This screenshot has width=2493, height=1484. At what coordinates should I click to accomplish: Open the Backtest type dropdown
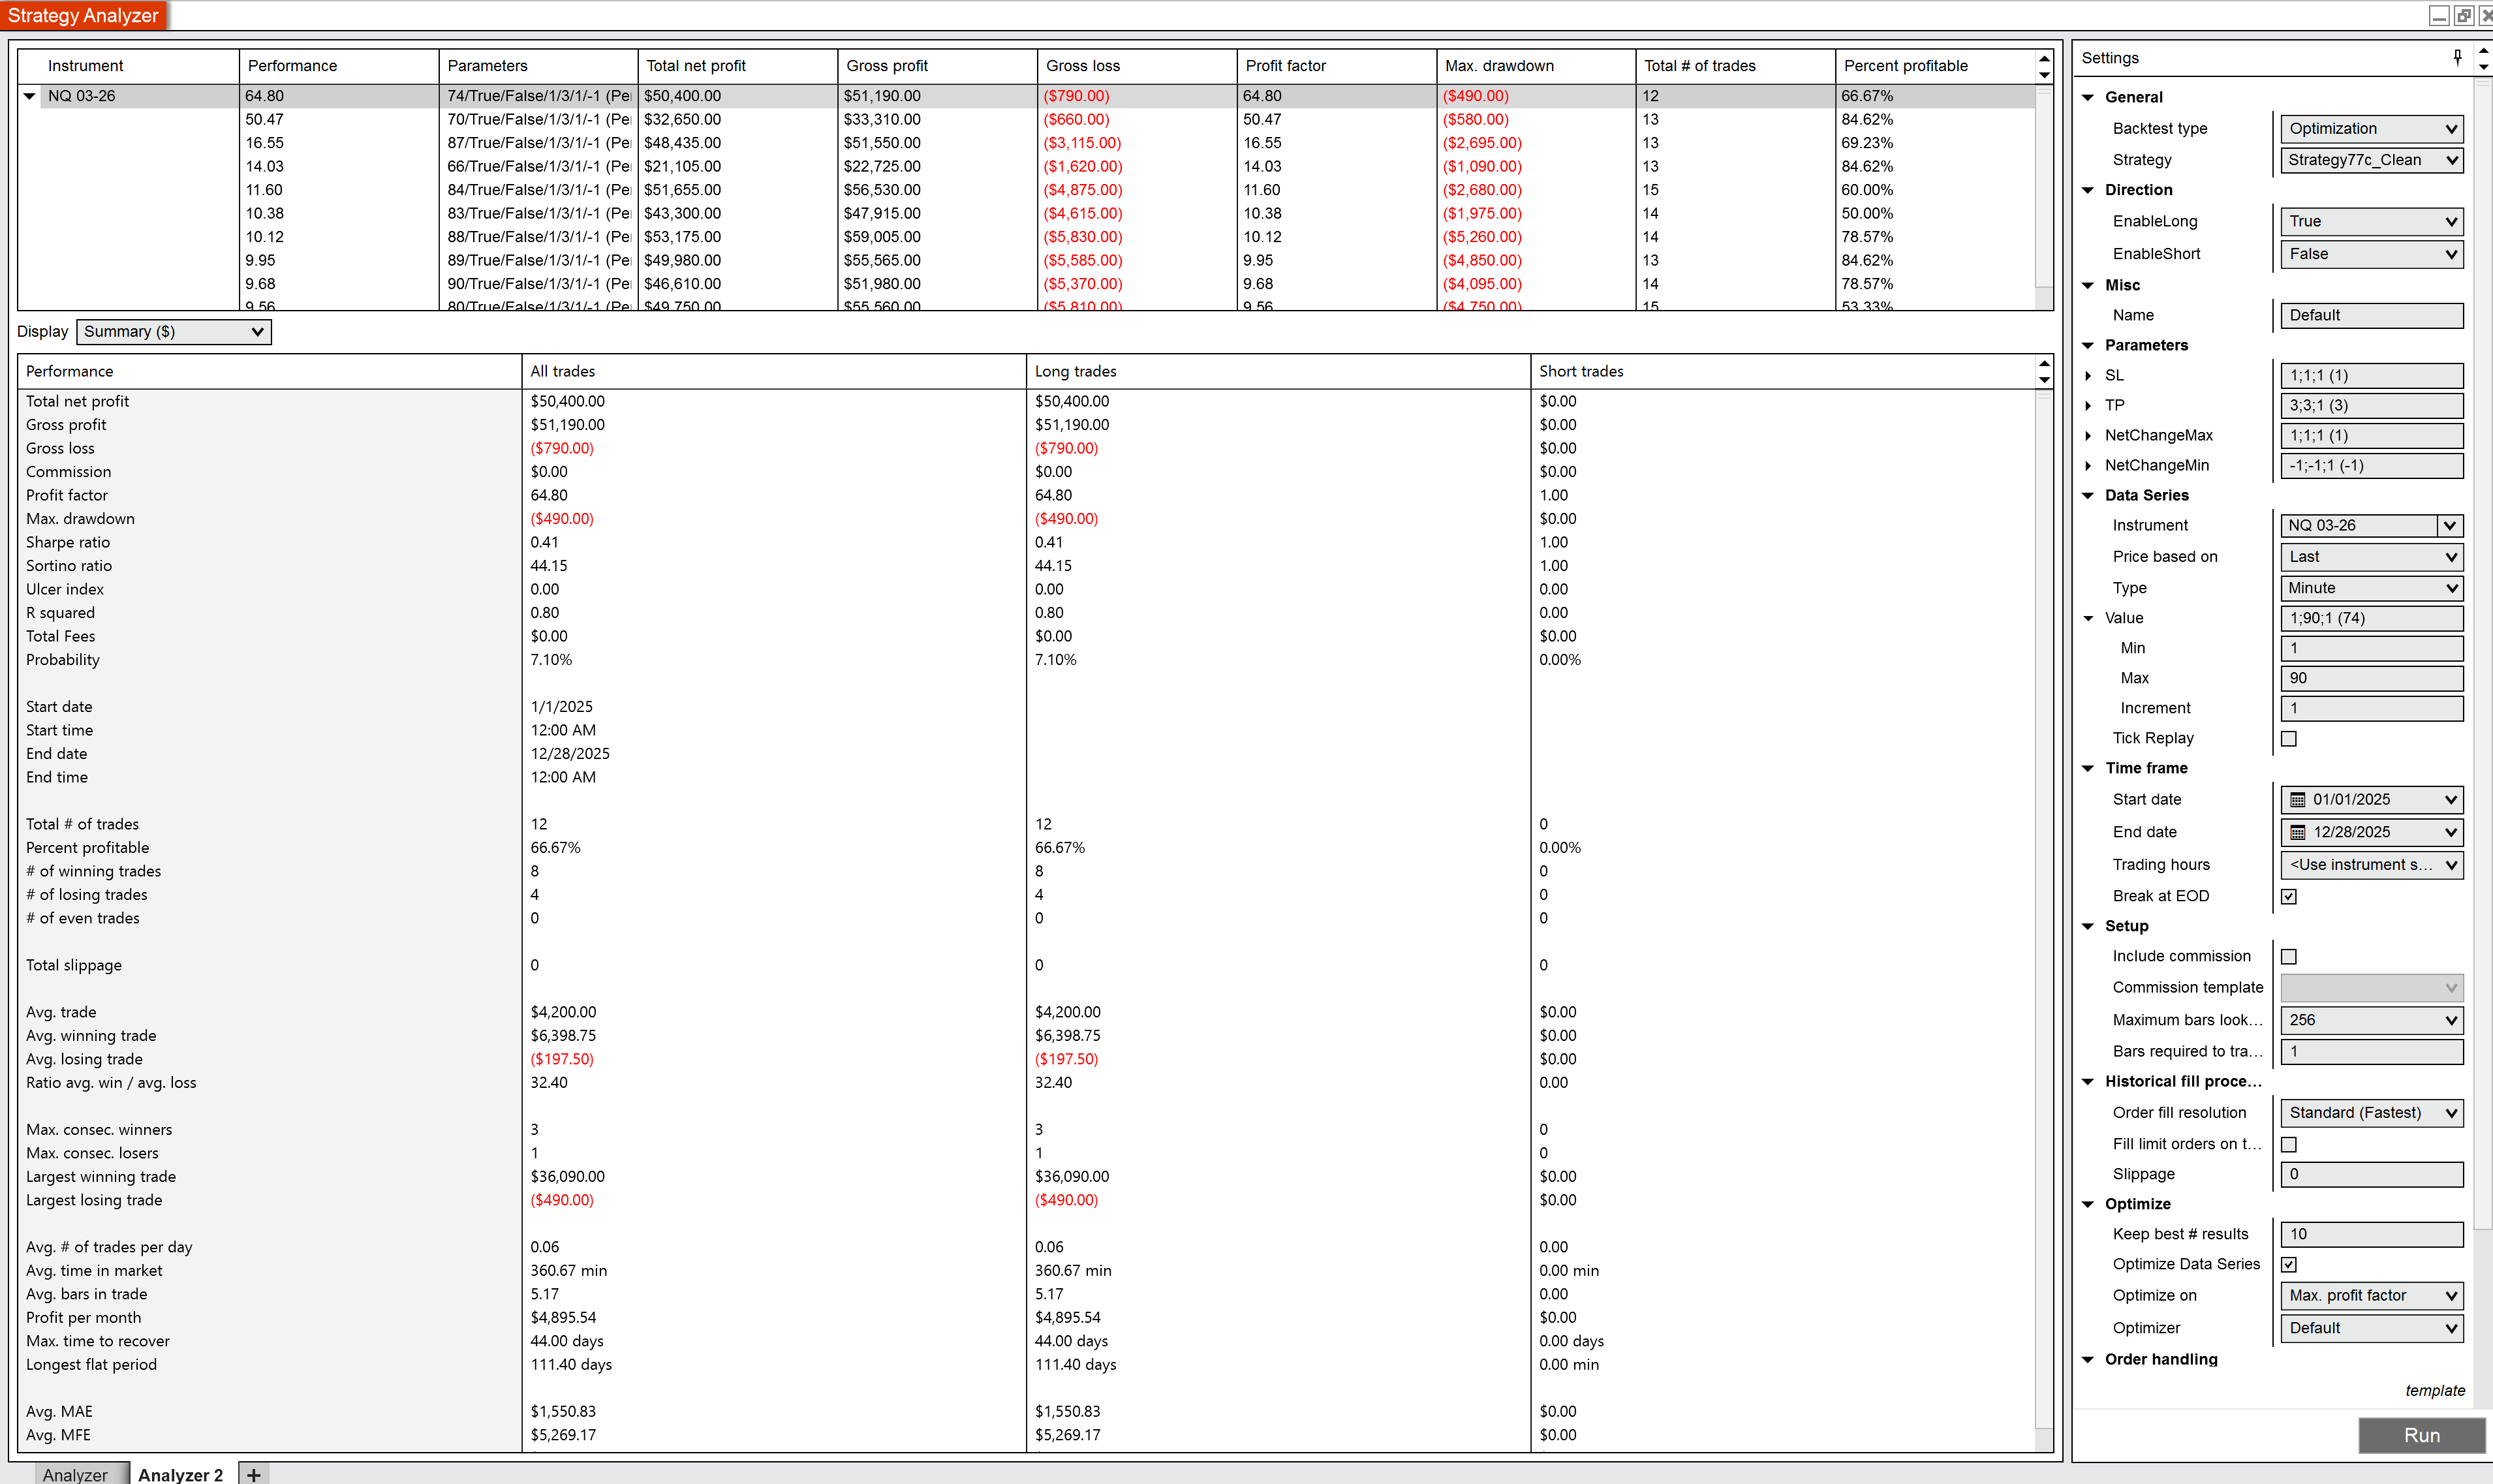(x=2371, y=129)
